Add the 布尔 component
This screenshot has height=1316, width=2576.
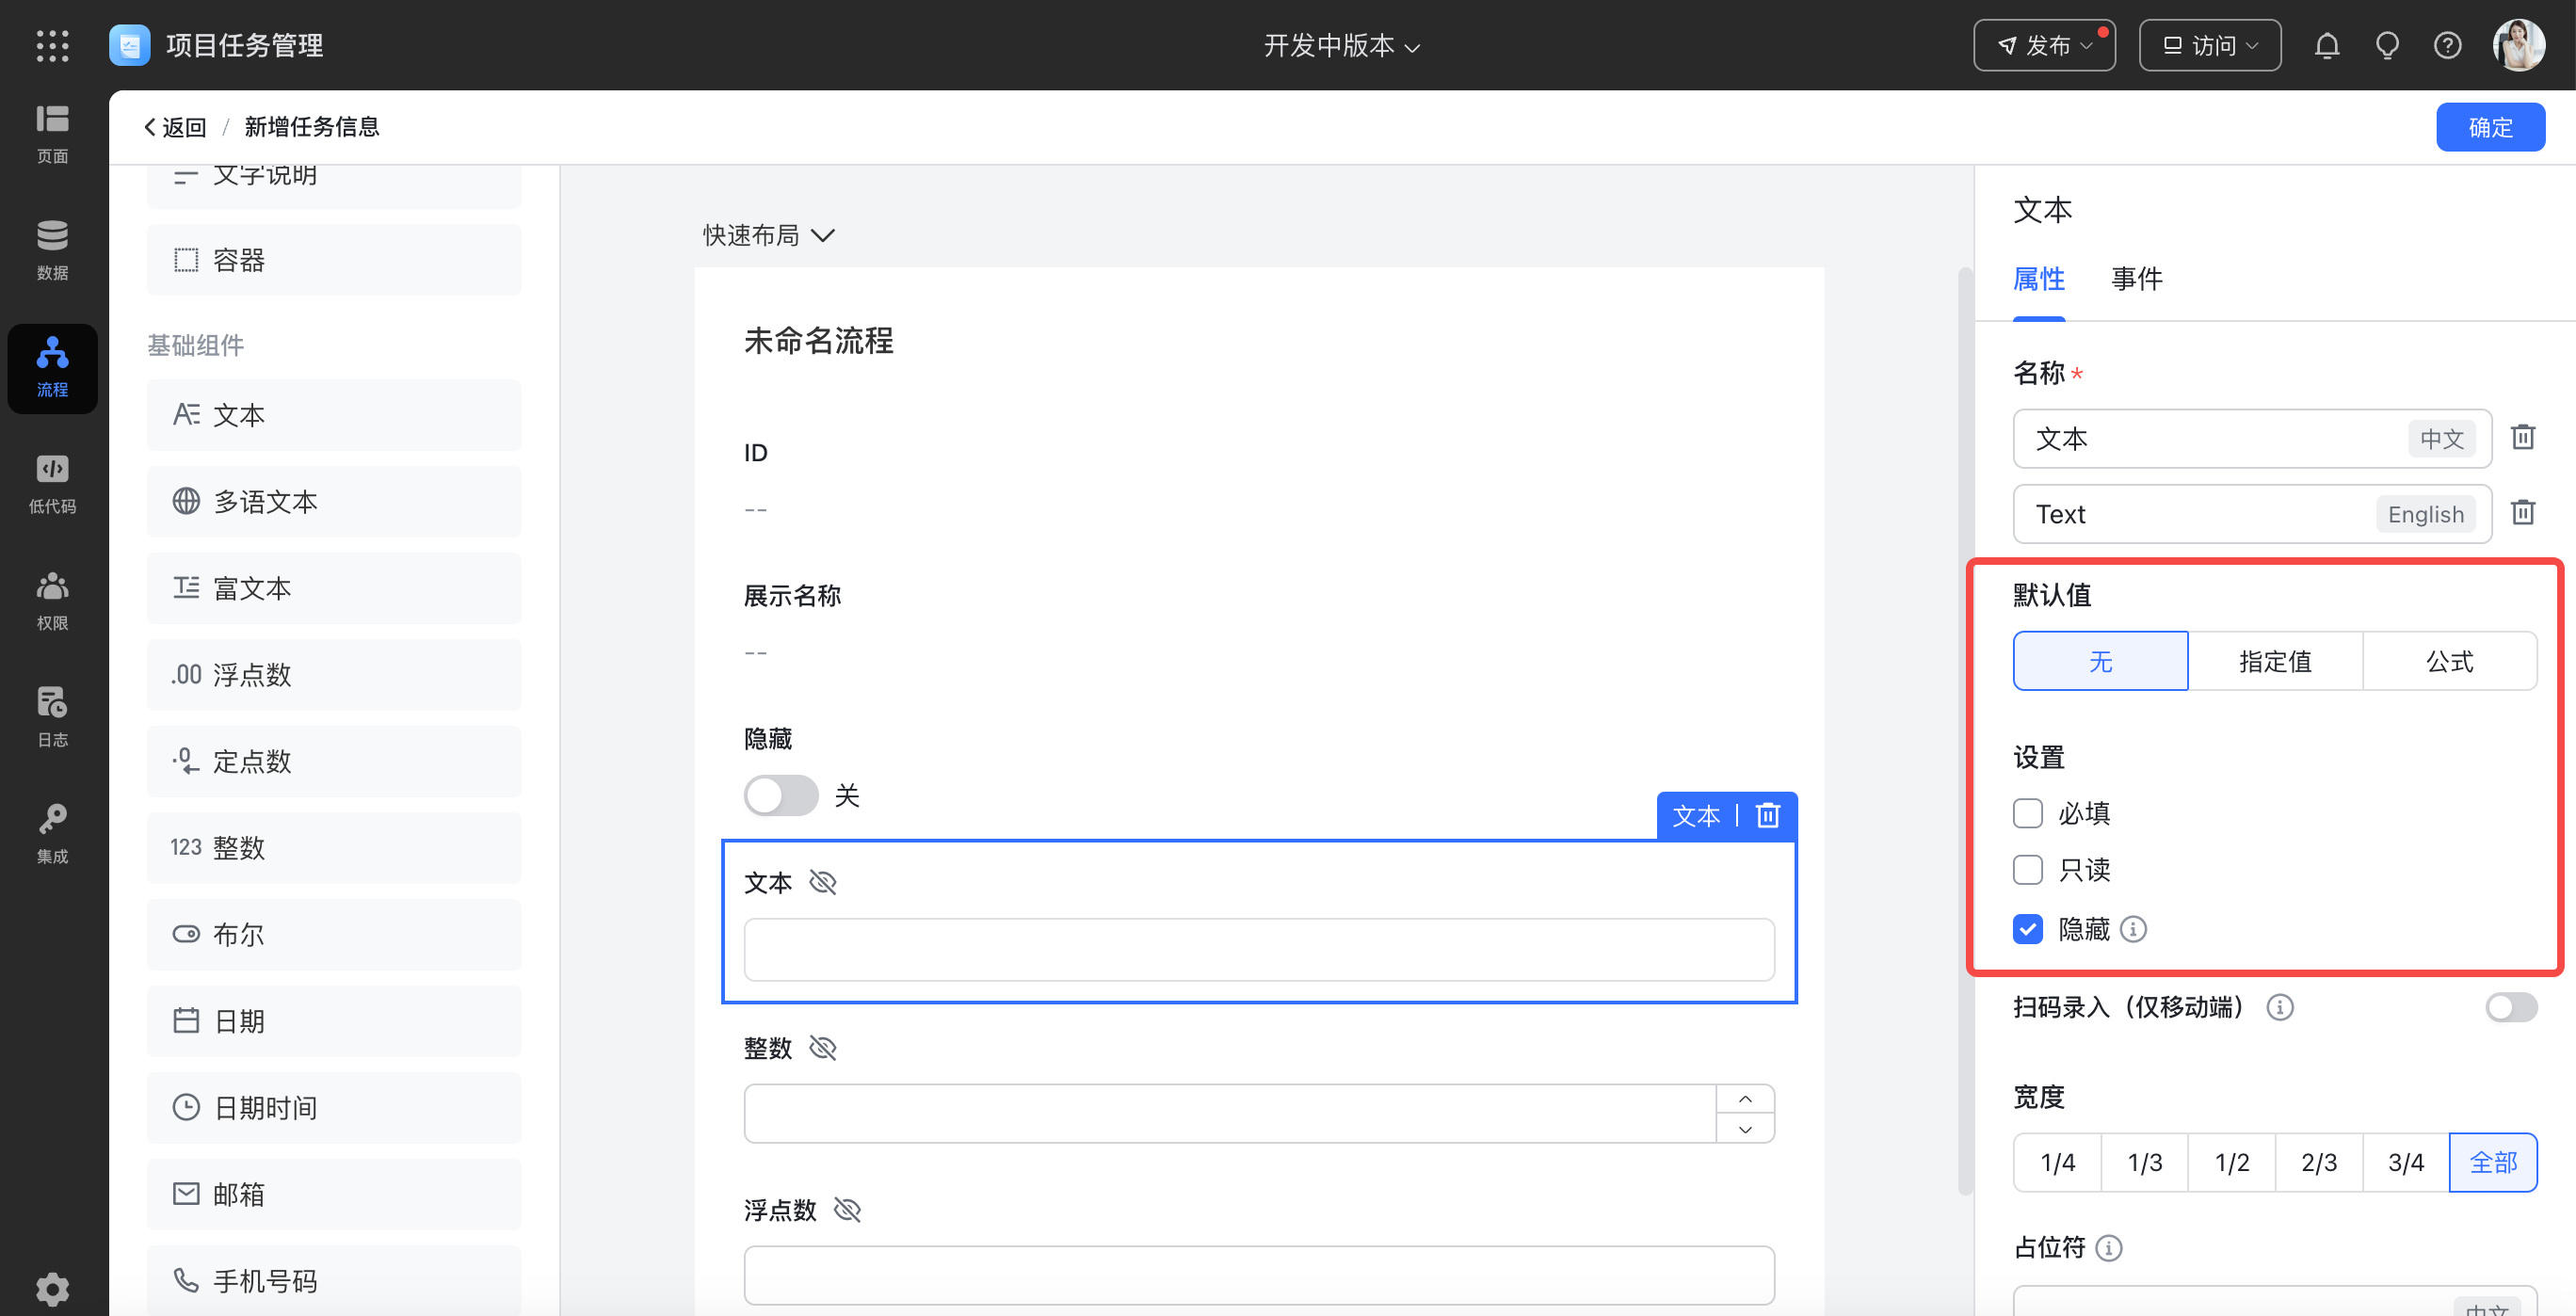coord(334,935)
